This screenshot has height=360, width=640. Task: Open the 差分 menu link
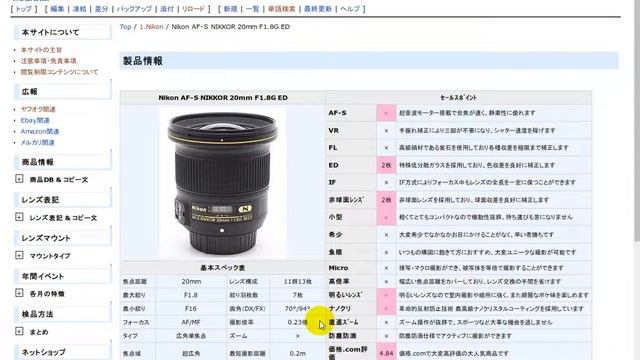tap(101, 9)
